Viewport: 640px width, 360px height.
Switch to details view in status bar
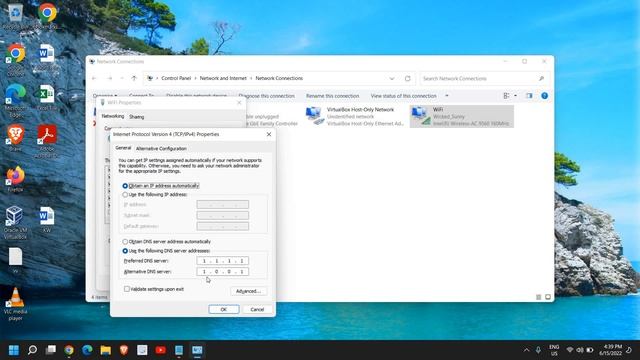538,297
